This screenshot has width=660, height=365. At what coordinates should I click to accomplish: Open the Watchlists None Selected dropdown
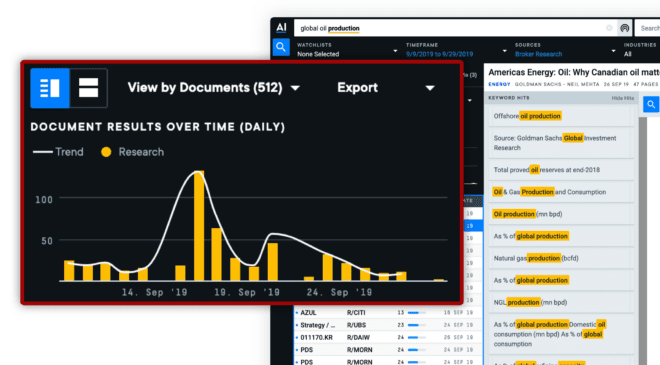click(x=347, y=50)
